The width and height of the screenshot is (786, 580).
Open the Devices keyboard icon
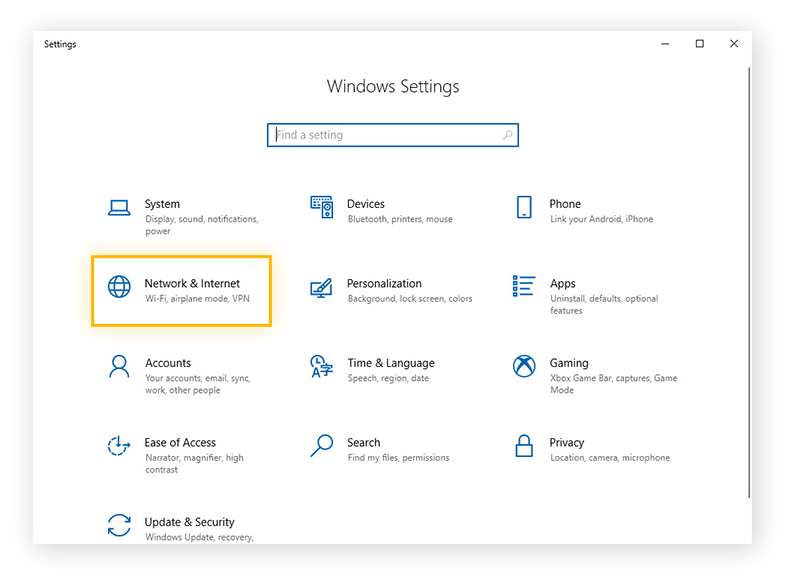[x=321, y=207]
